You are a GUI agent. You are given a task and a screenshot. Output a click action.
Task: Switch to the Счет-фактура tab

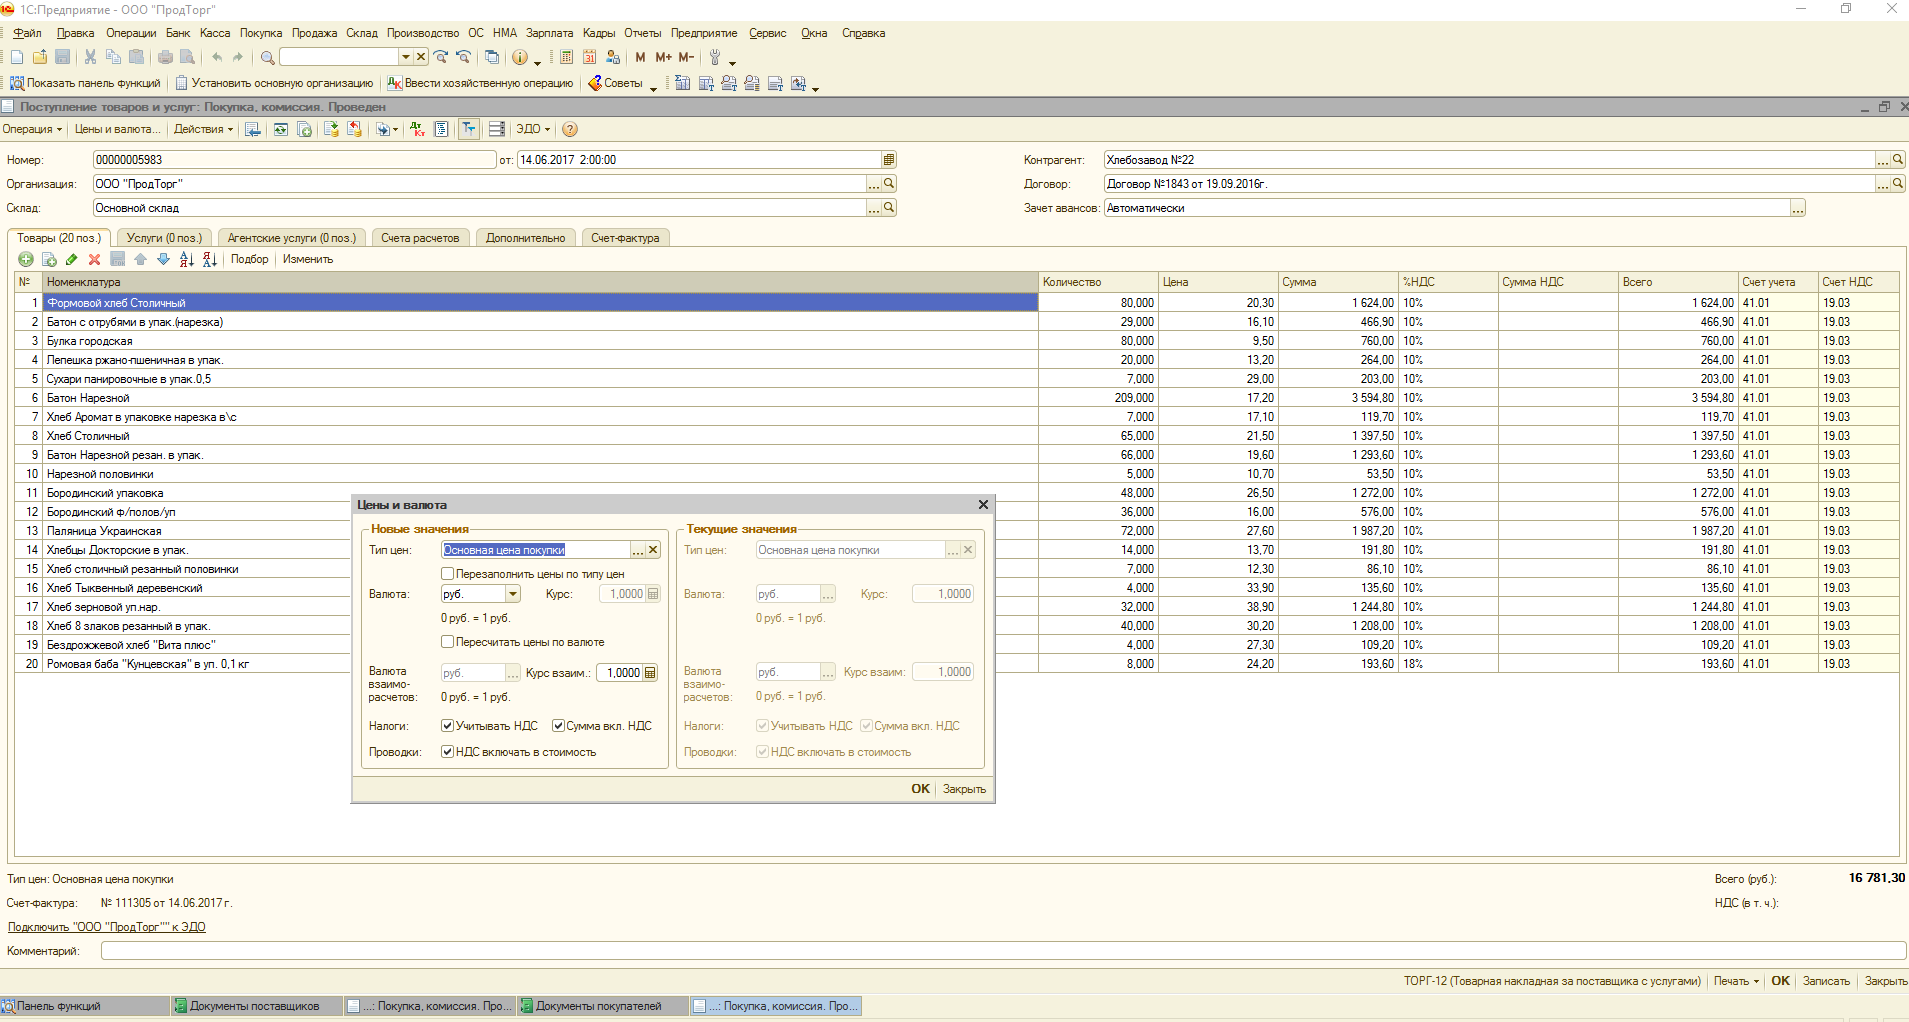625,238
